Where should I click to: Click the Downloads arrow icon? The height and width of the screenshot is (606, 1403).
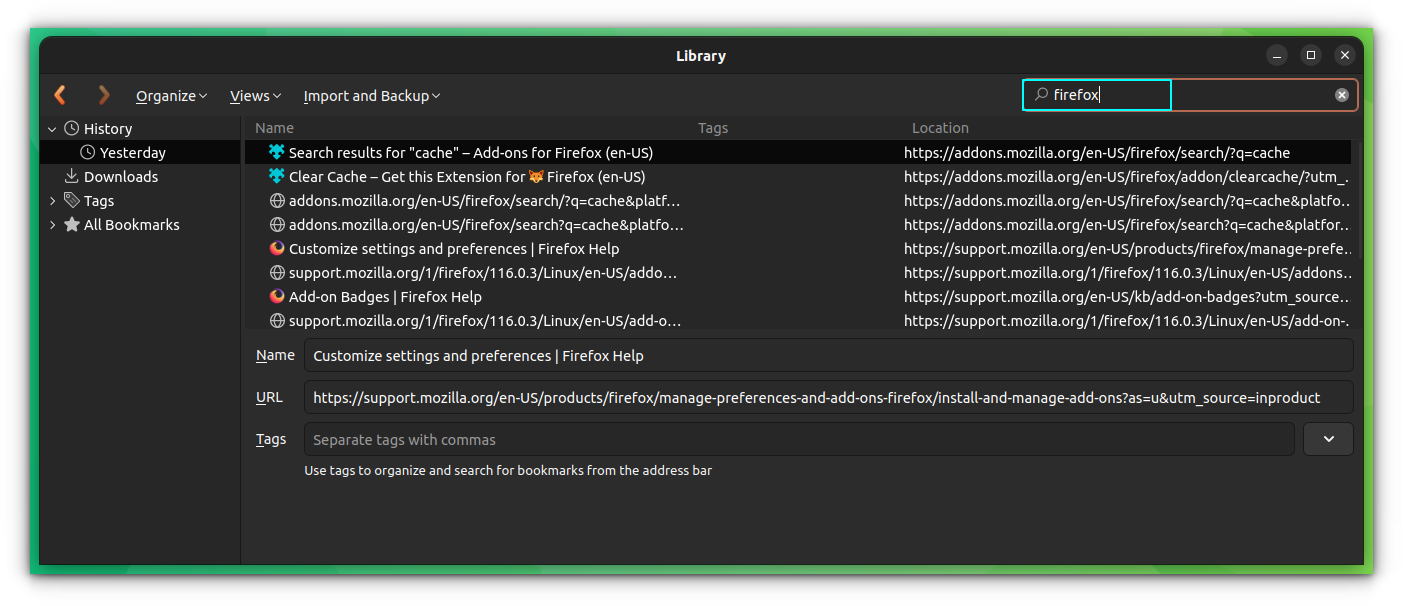(72, 176)
